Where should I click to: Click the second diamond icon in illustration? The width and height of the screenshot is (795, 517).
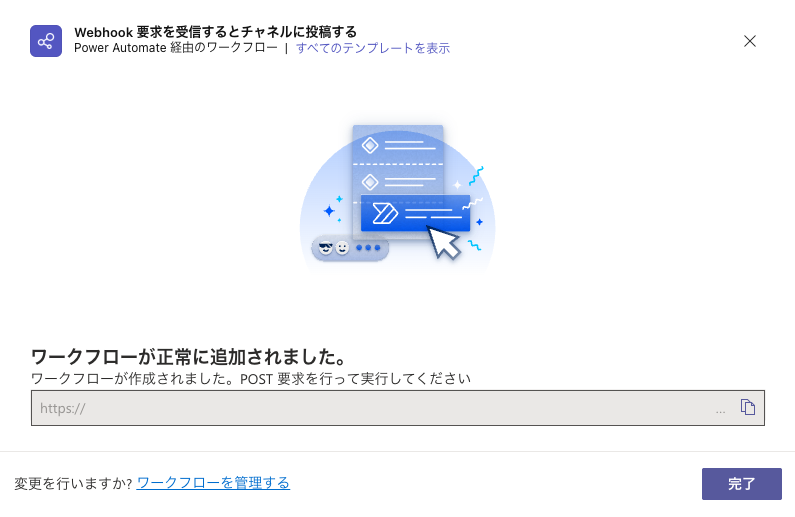coord(370,181)
